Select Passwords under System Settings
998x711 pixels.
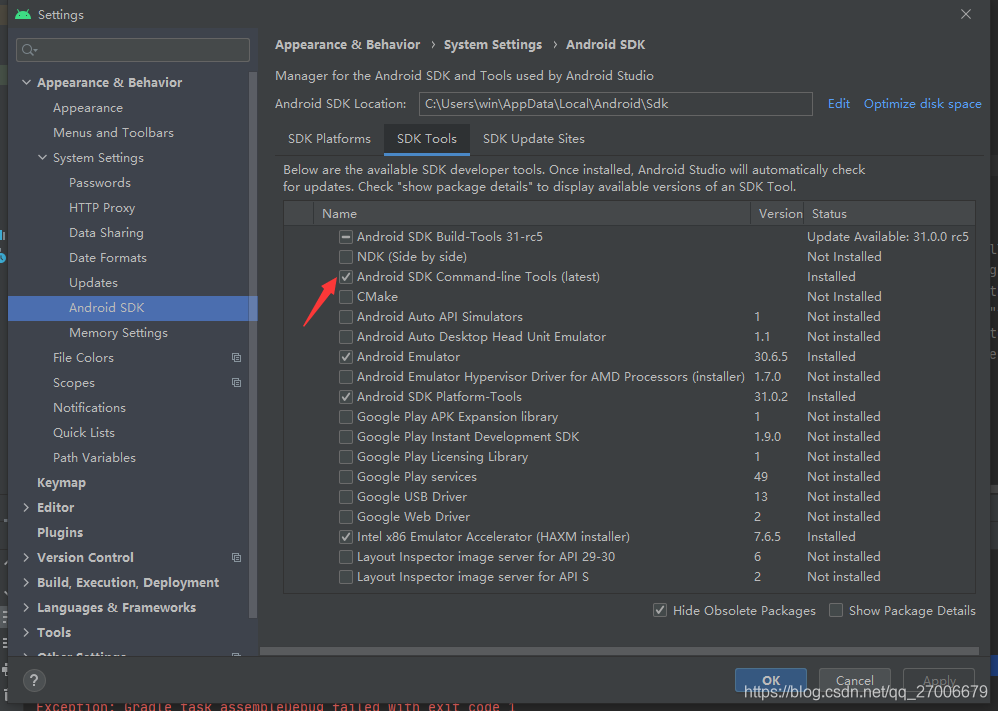pyautogui.click(x=100, y=183)
